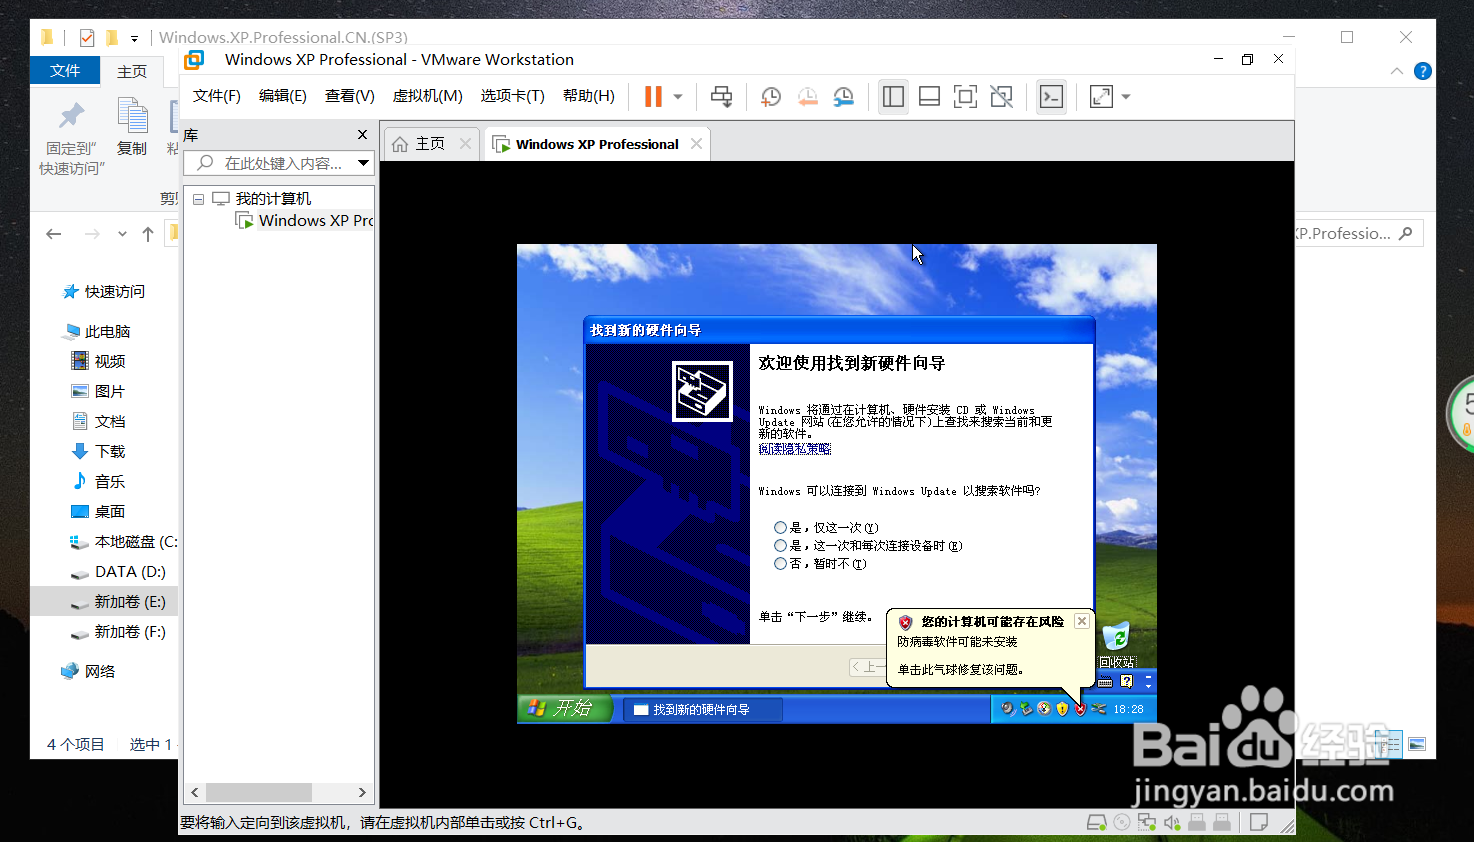Image resolution: width=1474 pixels, height=842 pixels.
Task: Close the library panel with X
Action: [362, 134]
